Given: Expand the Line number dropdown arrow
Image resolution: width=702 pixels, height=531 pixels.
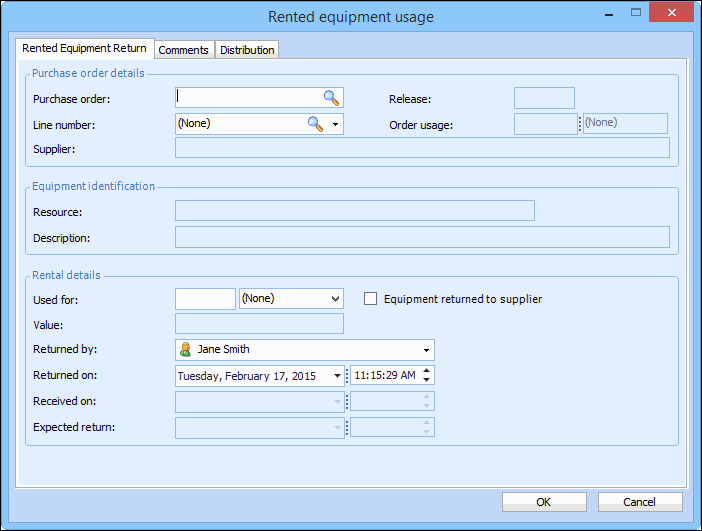Looking at the screenshot, I should 336,124.
